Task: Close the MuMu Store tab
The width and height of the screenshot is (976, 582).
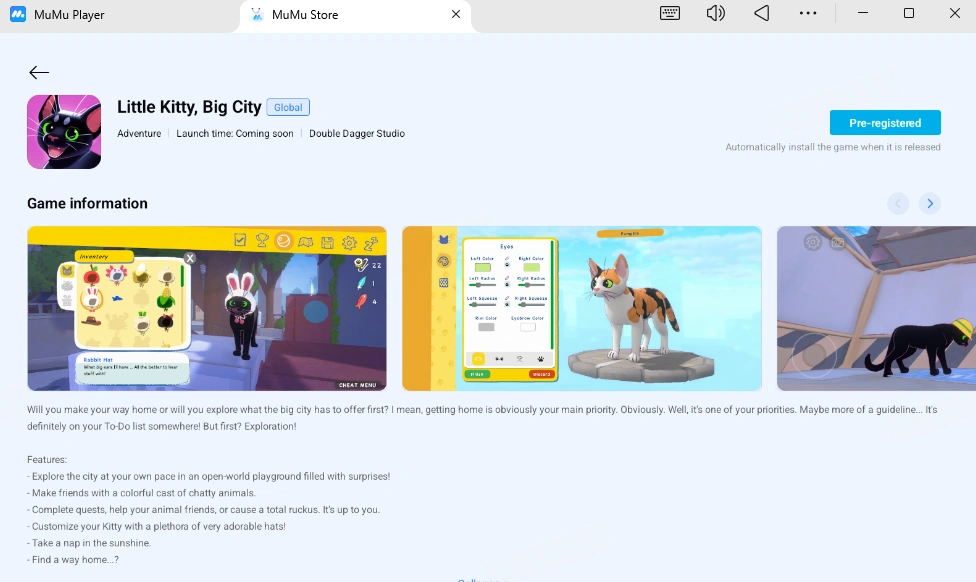Action: [x=456, y=14]
